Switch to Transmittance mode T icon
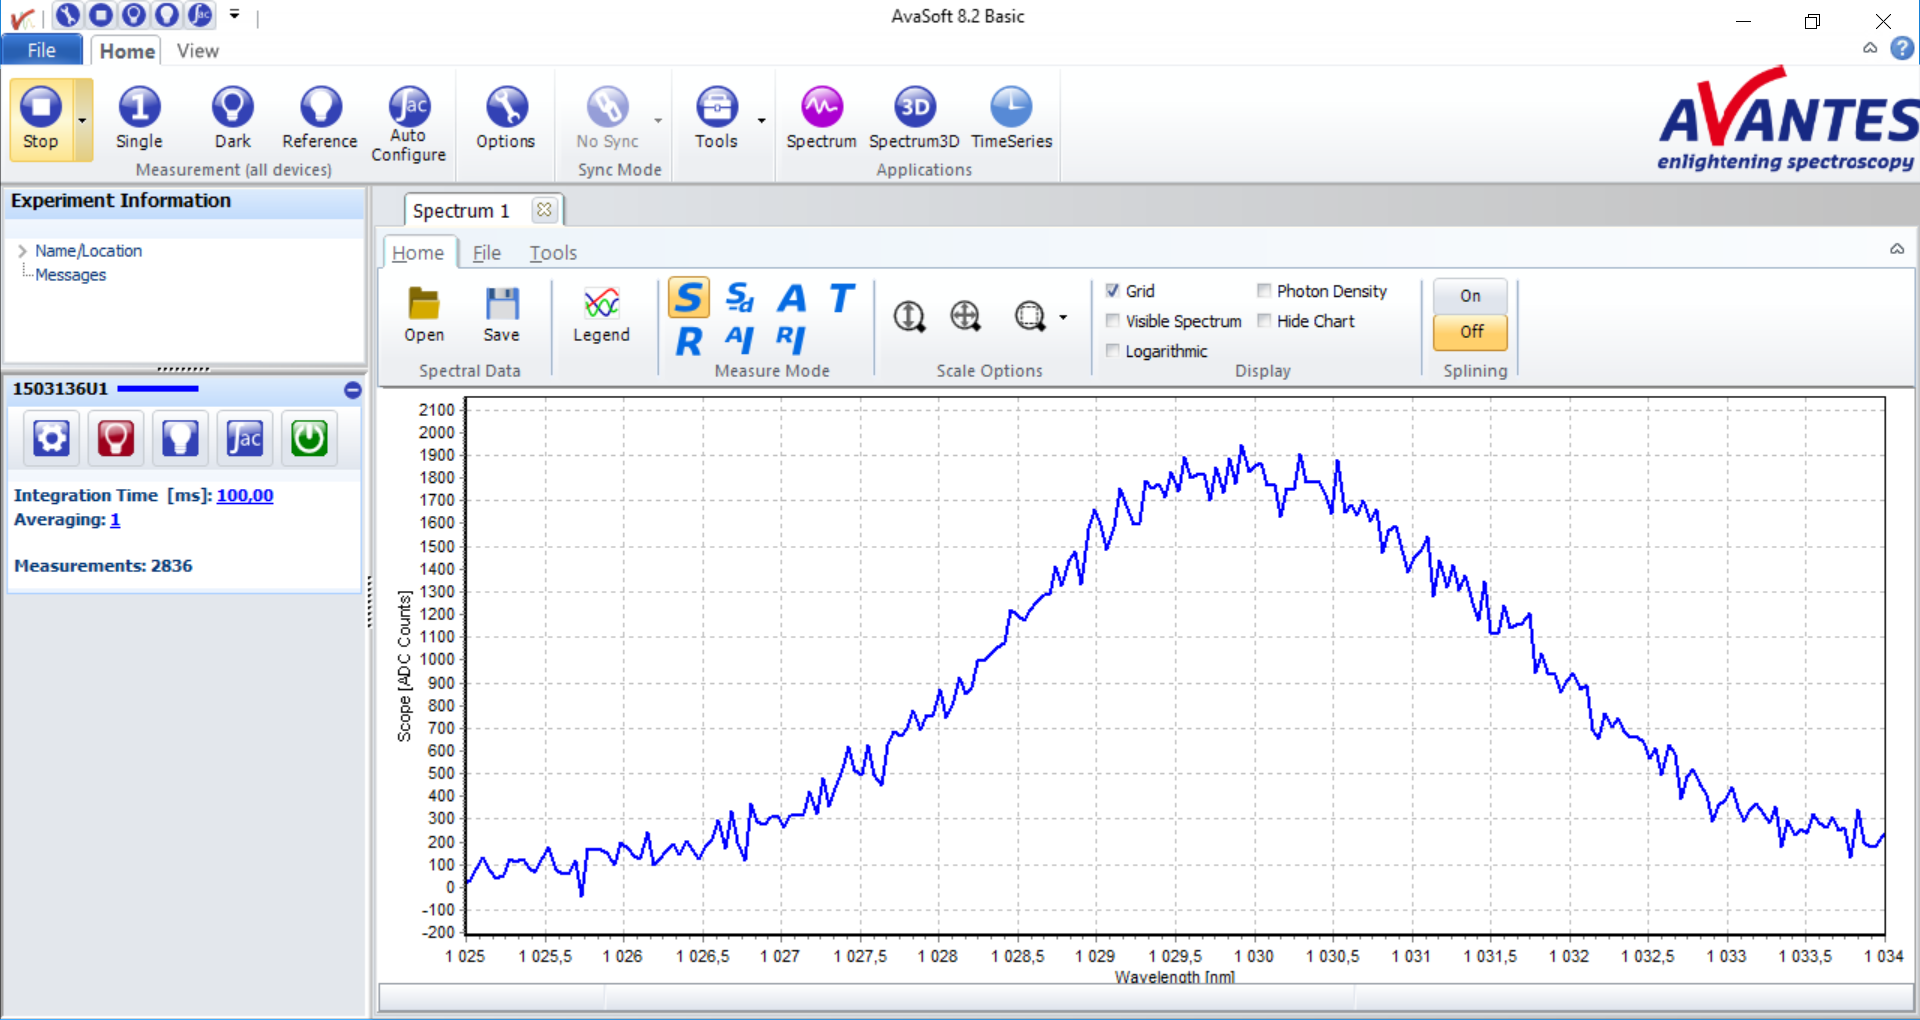 click(x=842, y=298)
